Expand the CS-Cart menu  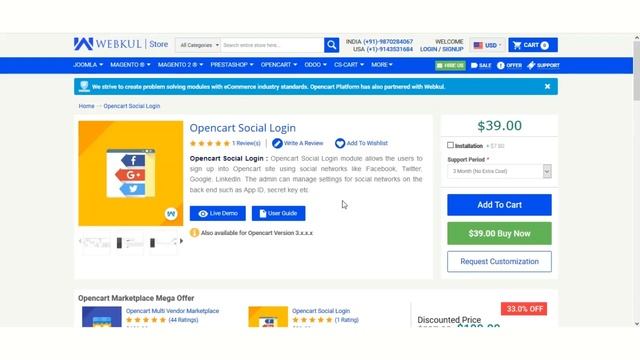349,65
